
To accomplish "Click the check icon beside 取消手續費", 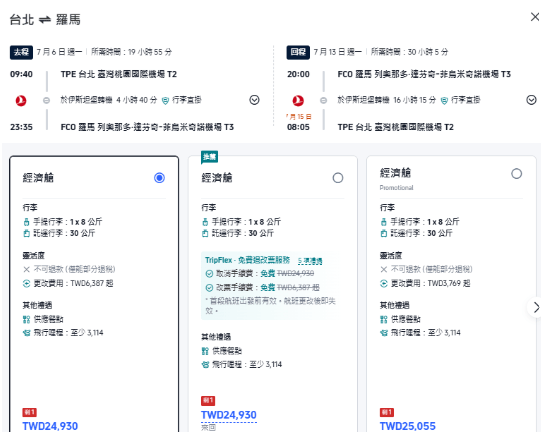I will [x=209, y=274].
